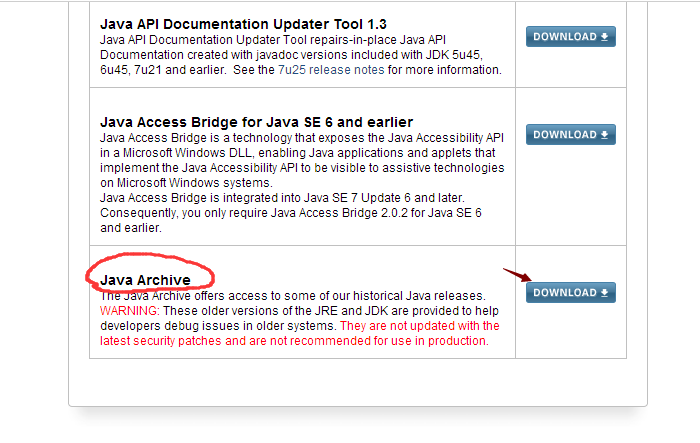Click the Java Access Bridge heading
The height and width of the screenshot is (443, 700).
pos(258,122)
